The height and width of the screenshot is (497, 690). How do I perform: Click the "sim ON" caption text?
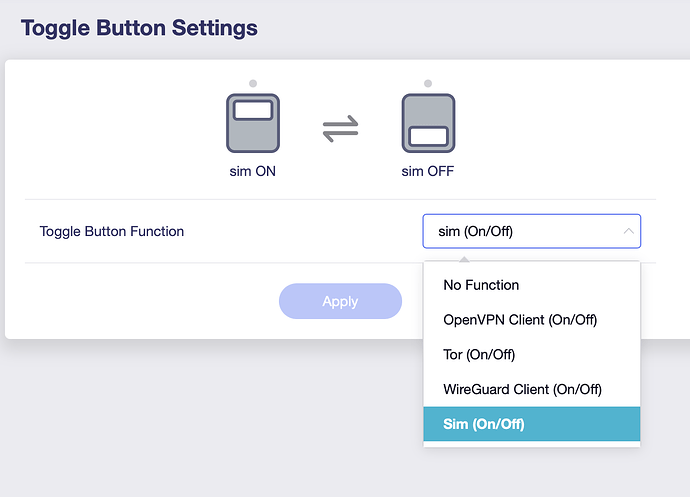(x=252, y=171)
